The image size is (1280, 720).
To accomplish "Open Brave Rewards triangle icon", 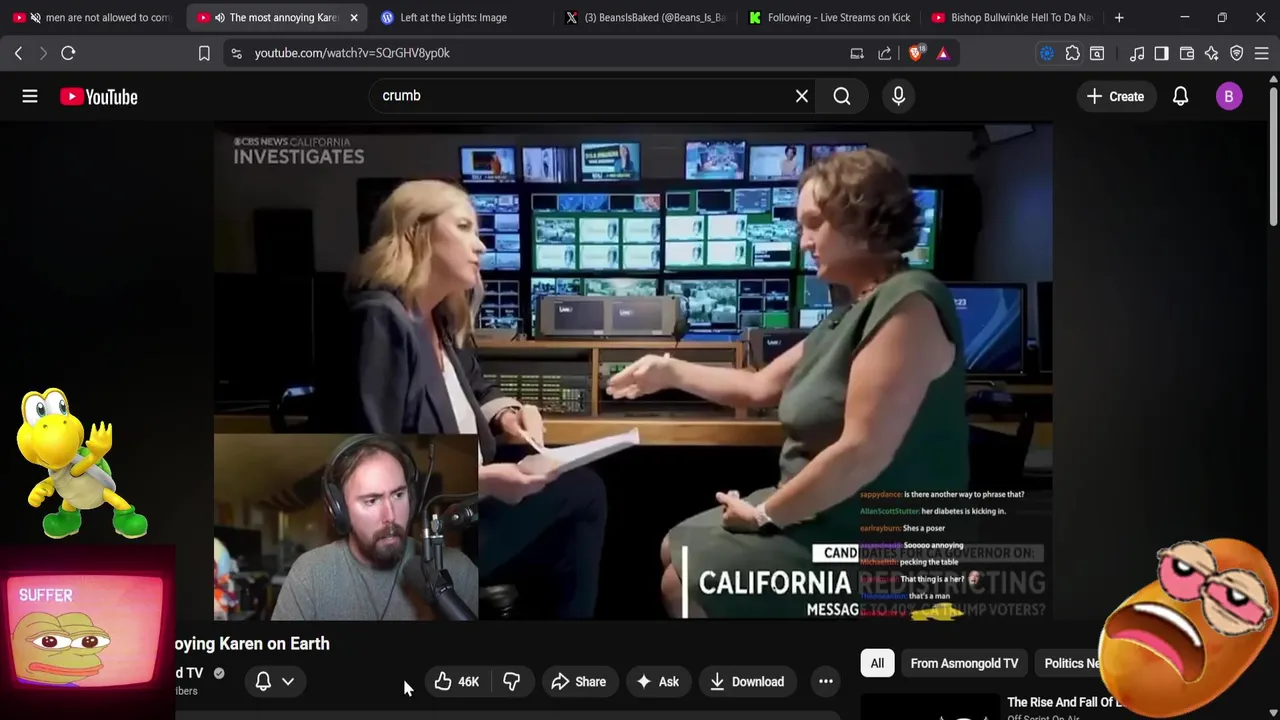I will 942,53.
